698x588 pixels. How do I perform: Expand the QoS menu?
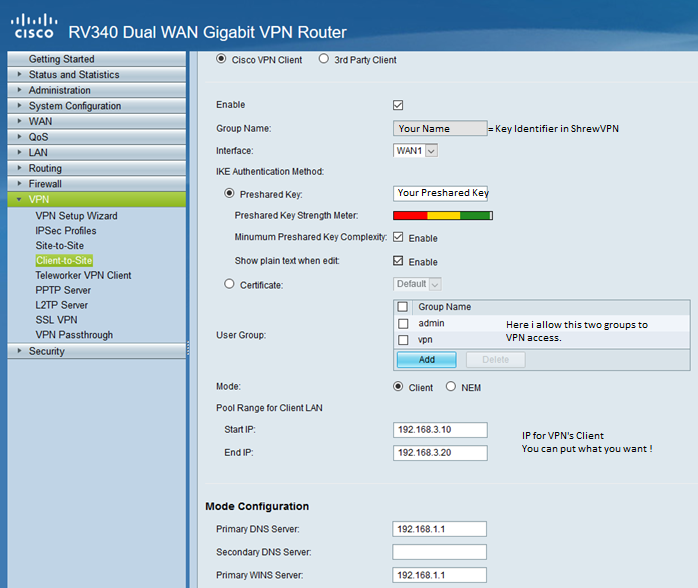(x=97, y=137)
